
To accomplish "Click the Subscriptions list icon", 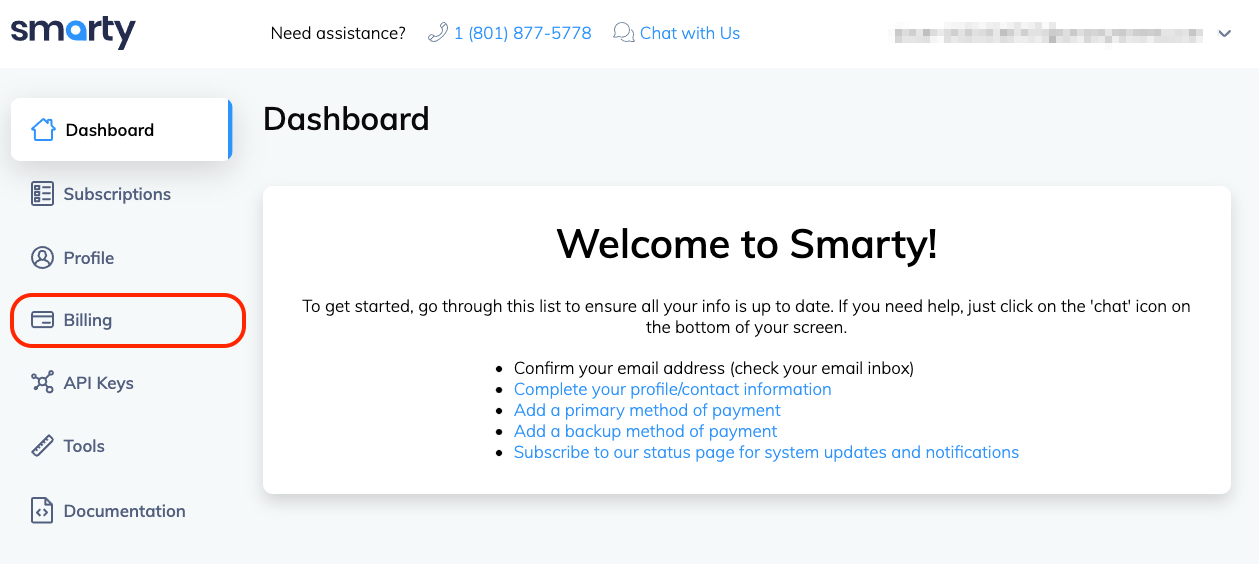I will pyautogui.click(x=42, y=194).
